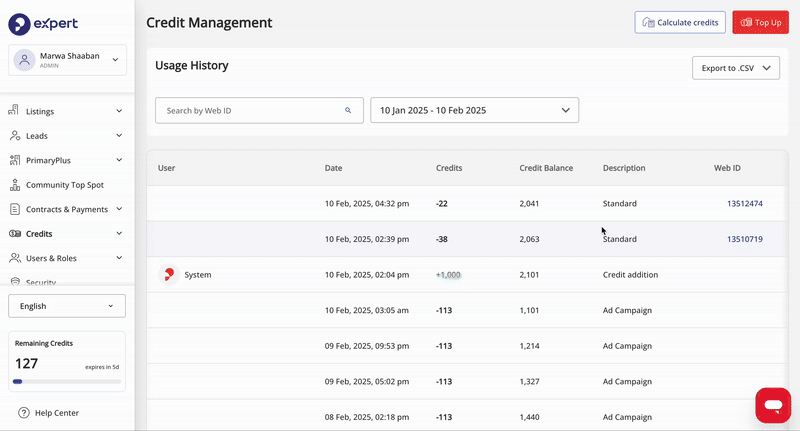
Task: Click the +1,000 credits value
Action: pos(448,275)
